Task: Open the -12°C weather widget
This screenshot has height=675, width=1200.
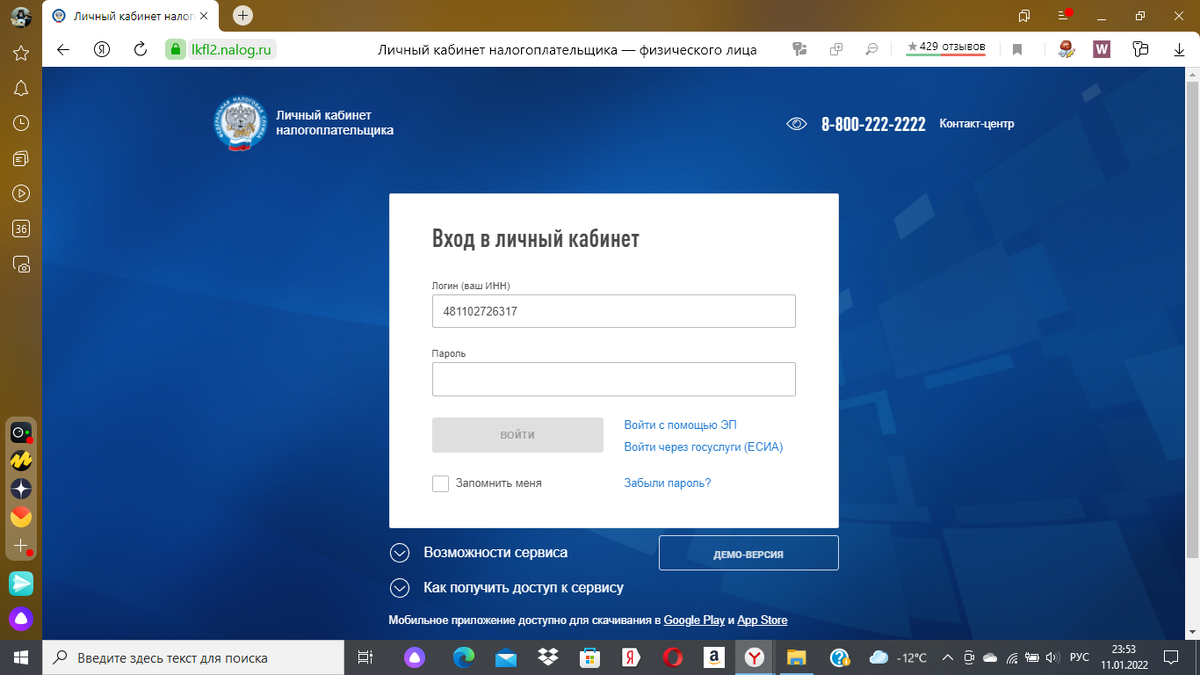Action: click(898, 658)
